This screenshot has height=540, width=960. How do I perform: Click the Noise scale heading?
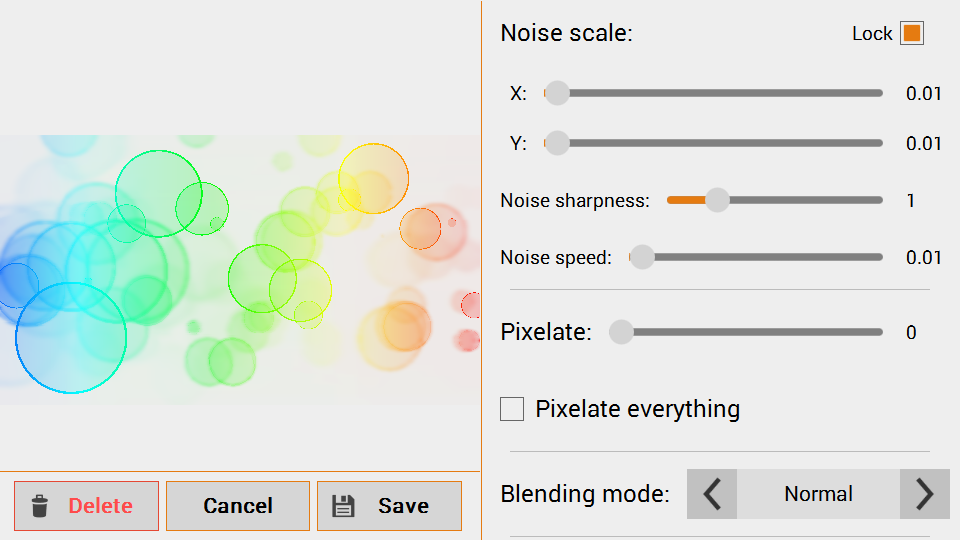tap(566, 33)
